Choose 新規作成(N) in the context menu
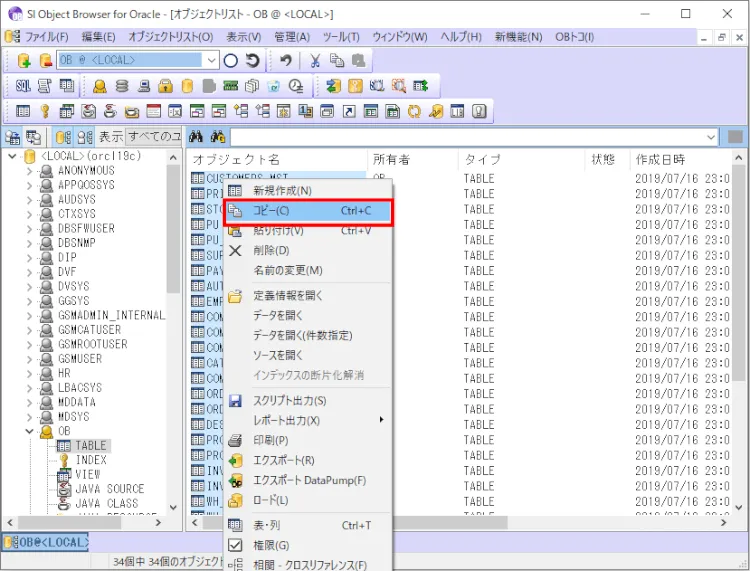 309,191
